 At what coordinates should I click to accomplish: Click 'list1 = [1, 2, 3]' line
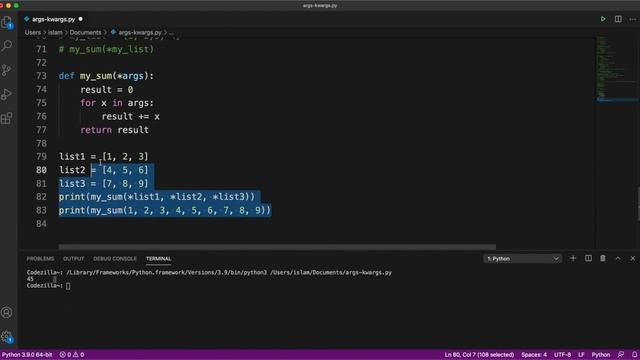pyautogui.click(x=104, y=157)
